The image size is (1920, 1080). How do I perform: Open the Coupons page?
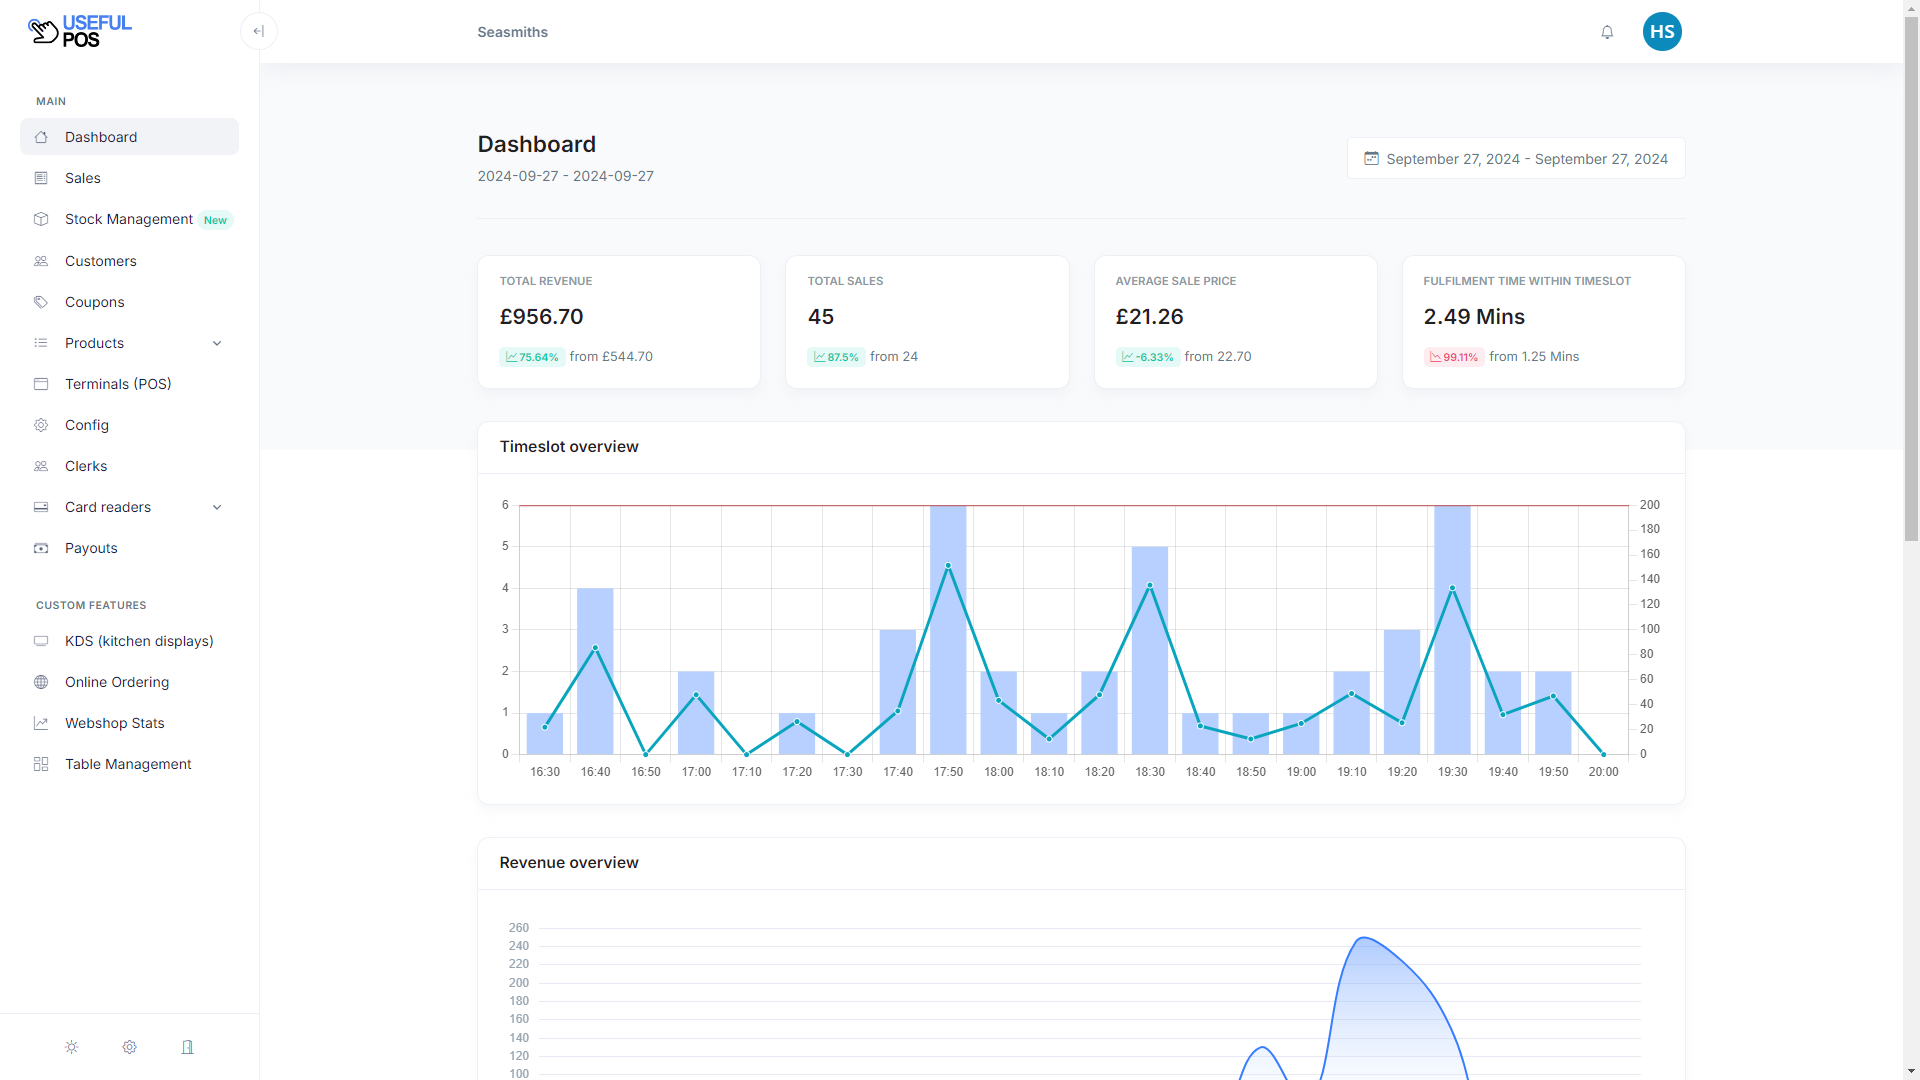[x=129, y=302]
